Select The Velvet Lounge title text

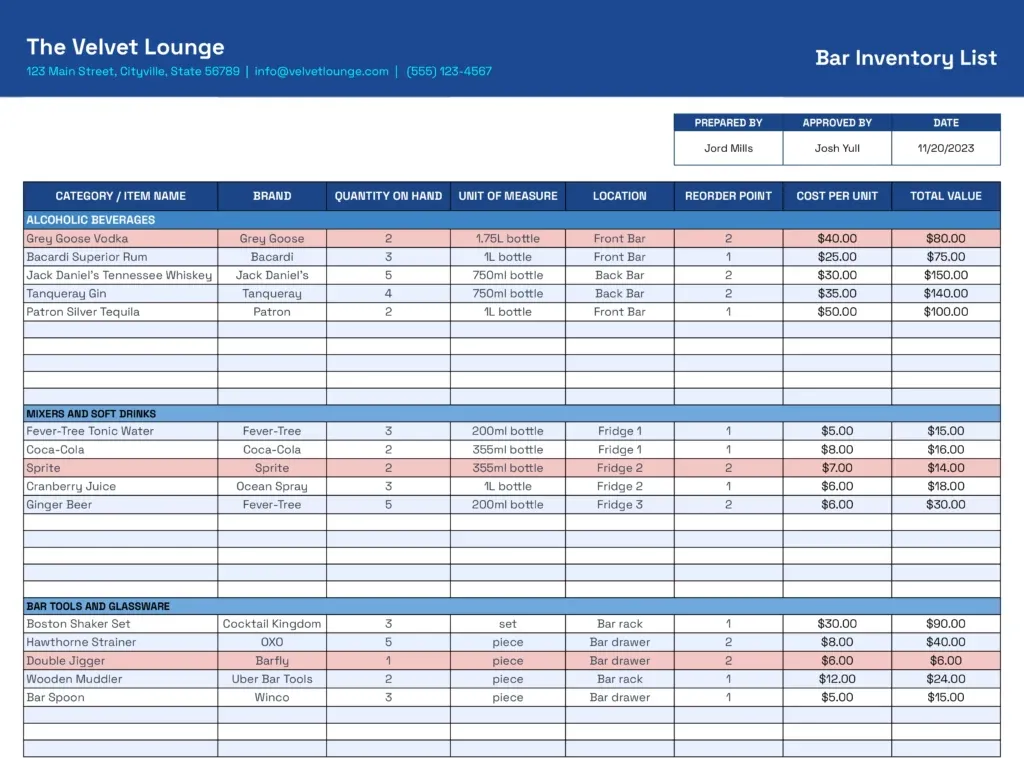tap(125, 47)
